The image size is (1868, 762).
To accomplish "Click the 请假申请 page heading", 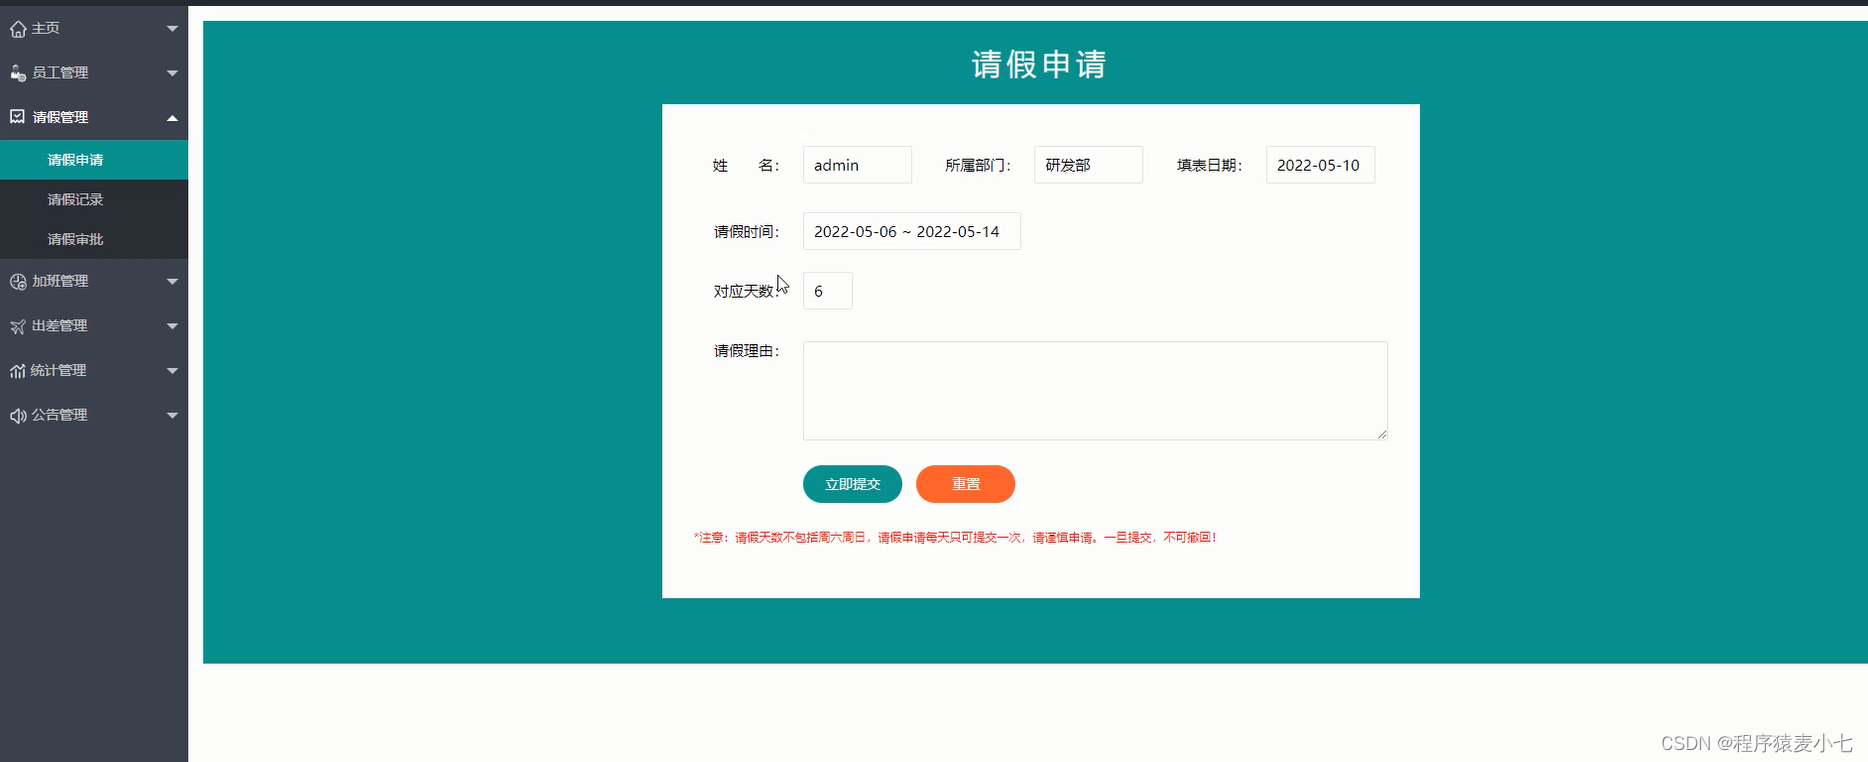I will coord(1039,64).
